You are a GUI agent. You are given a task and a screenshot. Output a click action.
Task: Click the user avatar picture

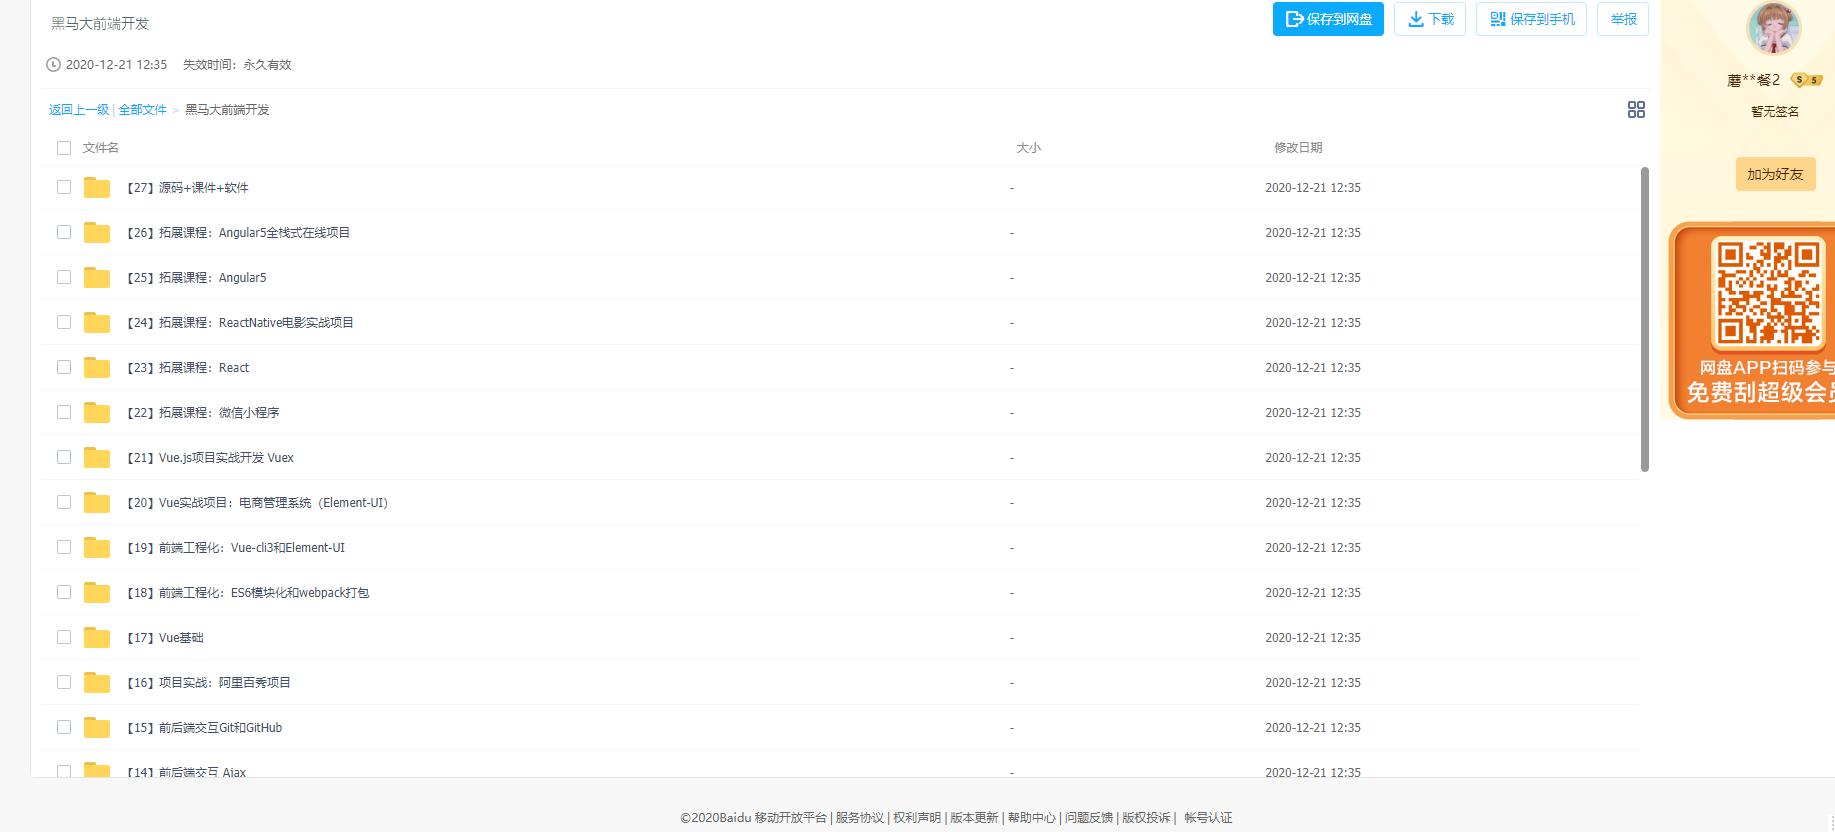point(1773,27)
